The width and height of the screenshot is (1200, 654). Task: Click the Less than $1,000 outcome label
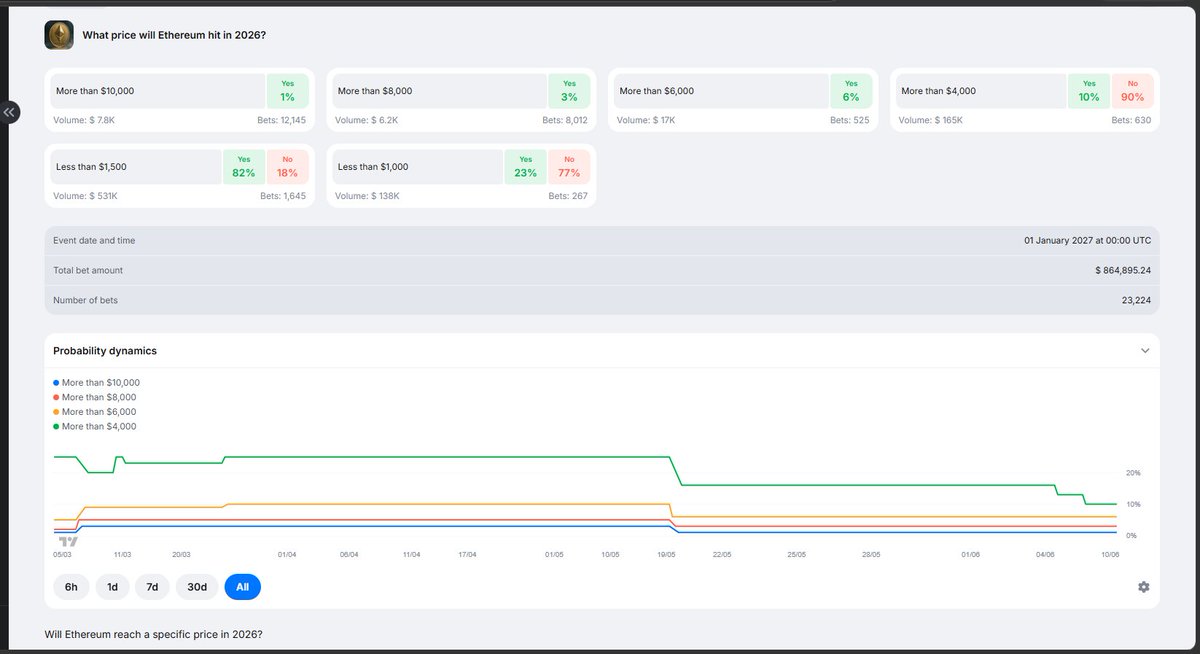(x=373, y=167)
